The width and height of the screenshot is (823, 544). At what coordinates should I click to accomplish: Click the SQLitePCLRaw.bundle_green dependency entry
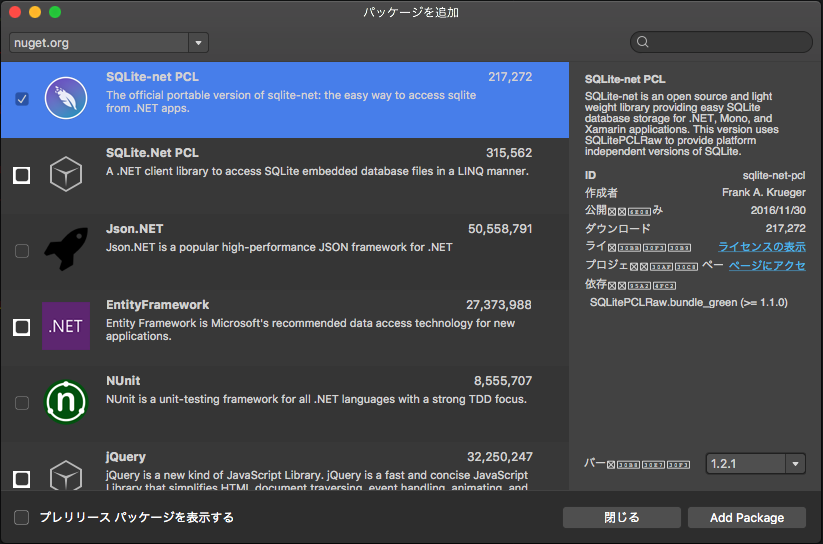(x=688, y=302)
